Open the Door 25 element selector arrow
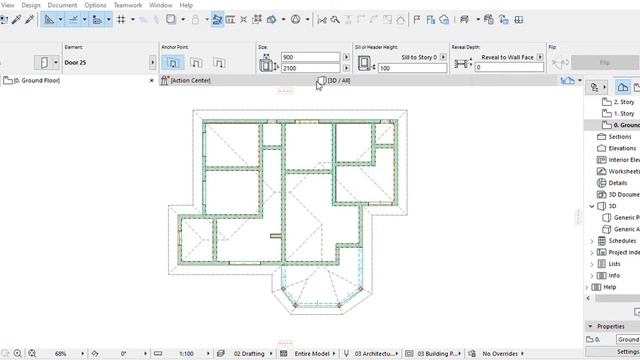 pyautogui.click(x=153, y=62)
